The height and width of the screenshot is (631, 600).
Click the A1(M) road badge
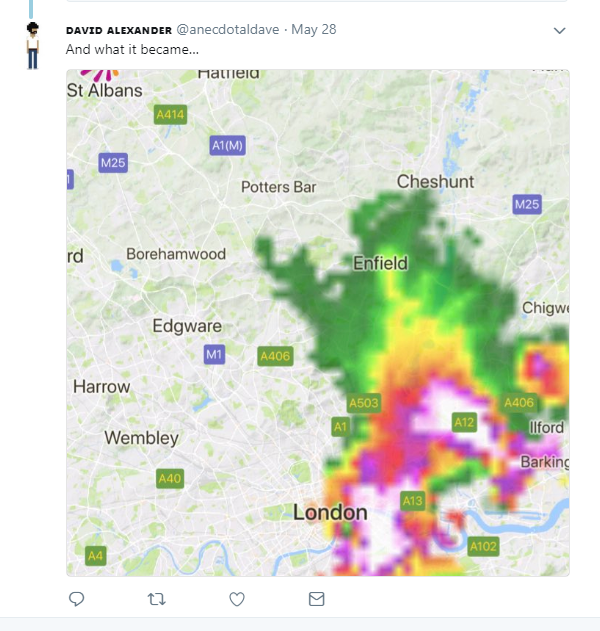pyautogui.click(x=228, y=146)
